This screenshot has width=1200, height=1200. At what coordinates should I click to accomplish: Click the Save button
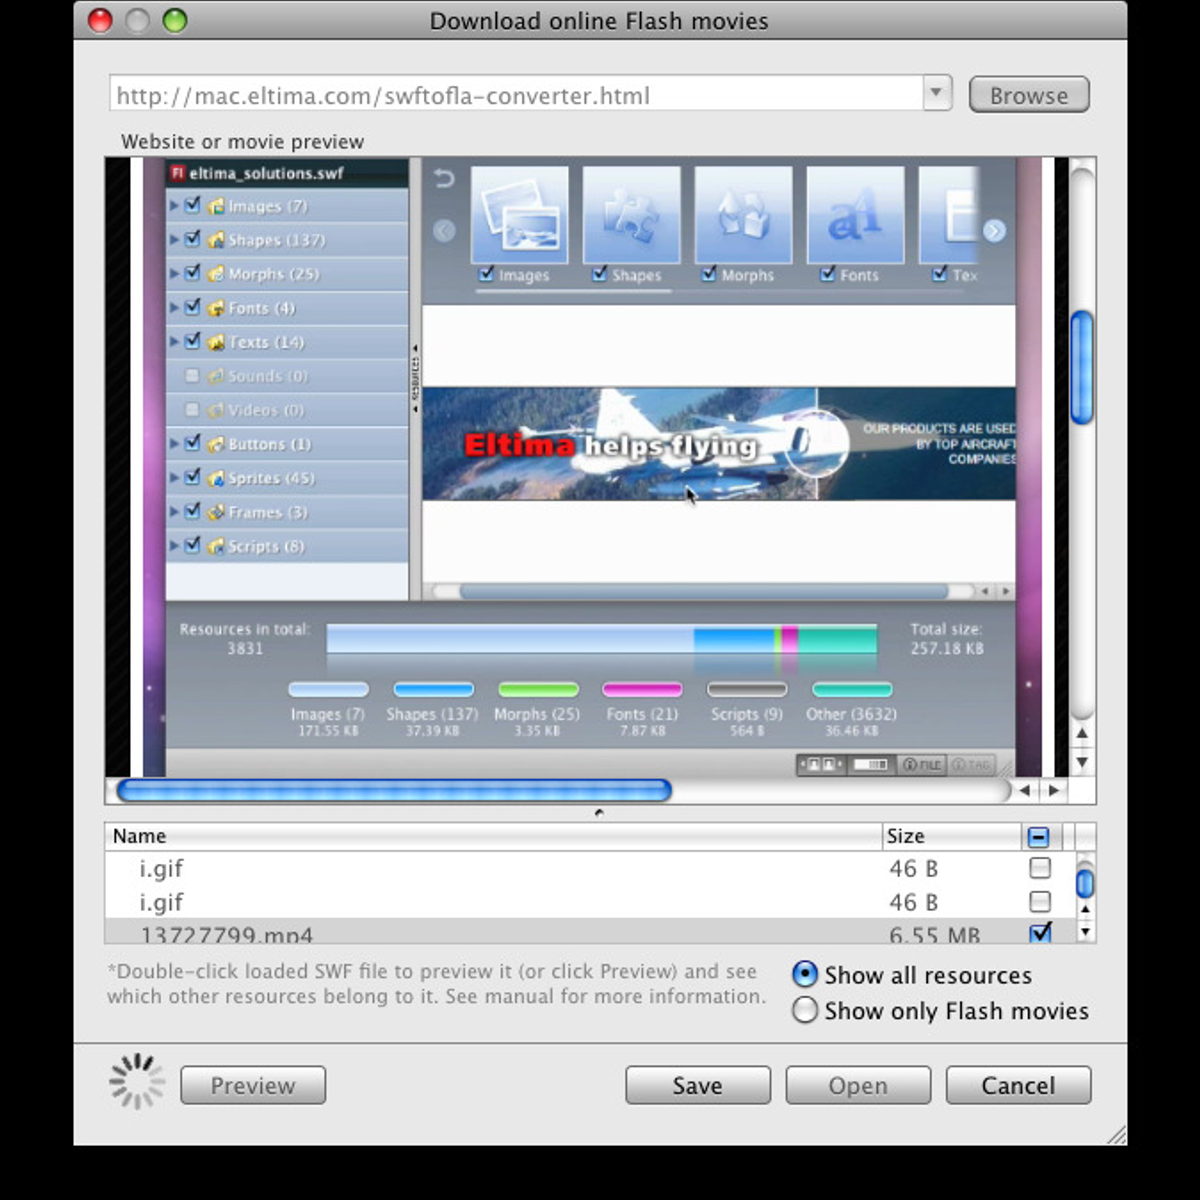(698, 1085)
